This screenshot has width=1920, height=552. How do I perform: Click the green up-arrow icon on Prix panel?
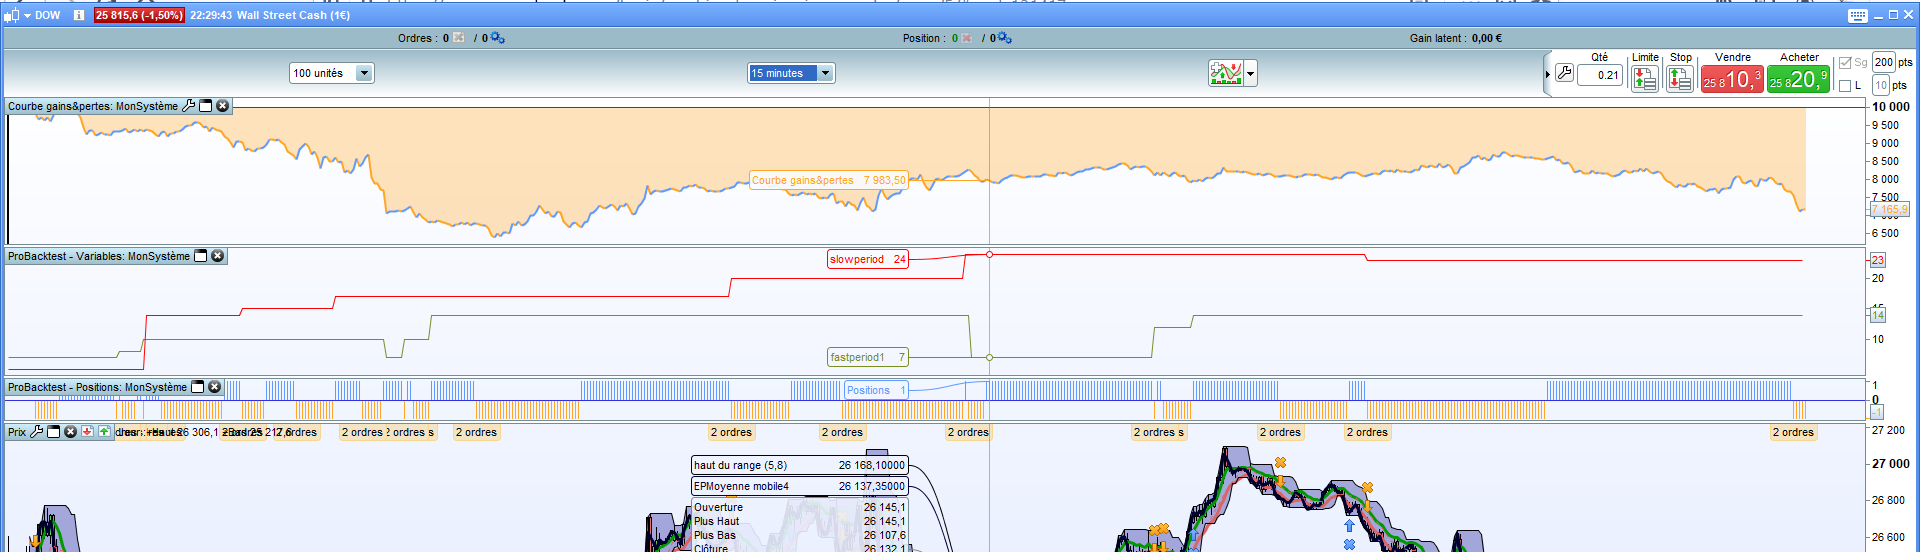tap(104, 432)
